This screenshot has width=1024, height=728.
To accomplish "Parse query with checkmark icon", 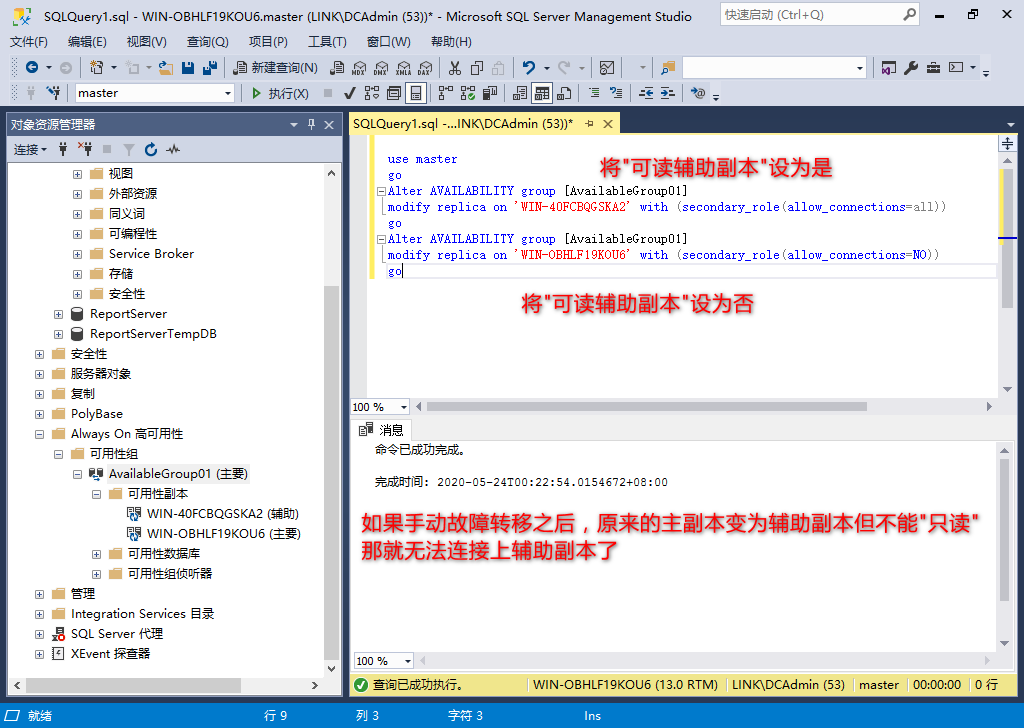I will point(349,93).
